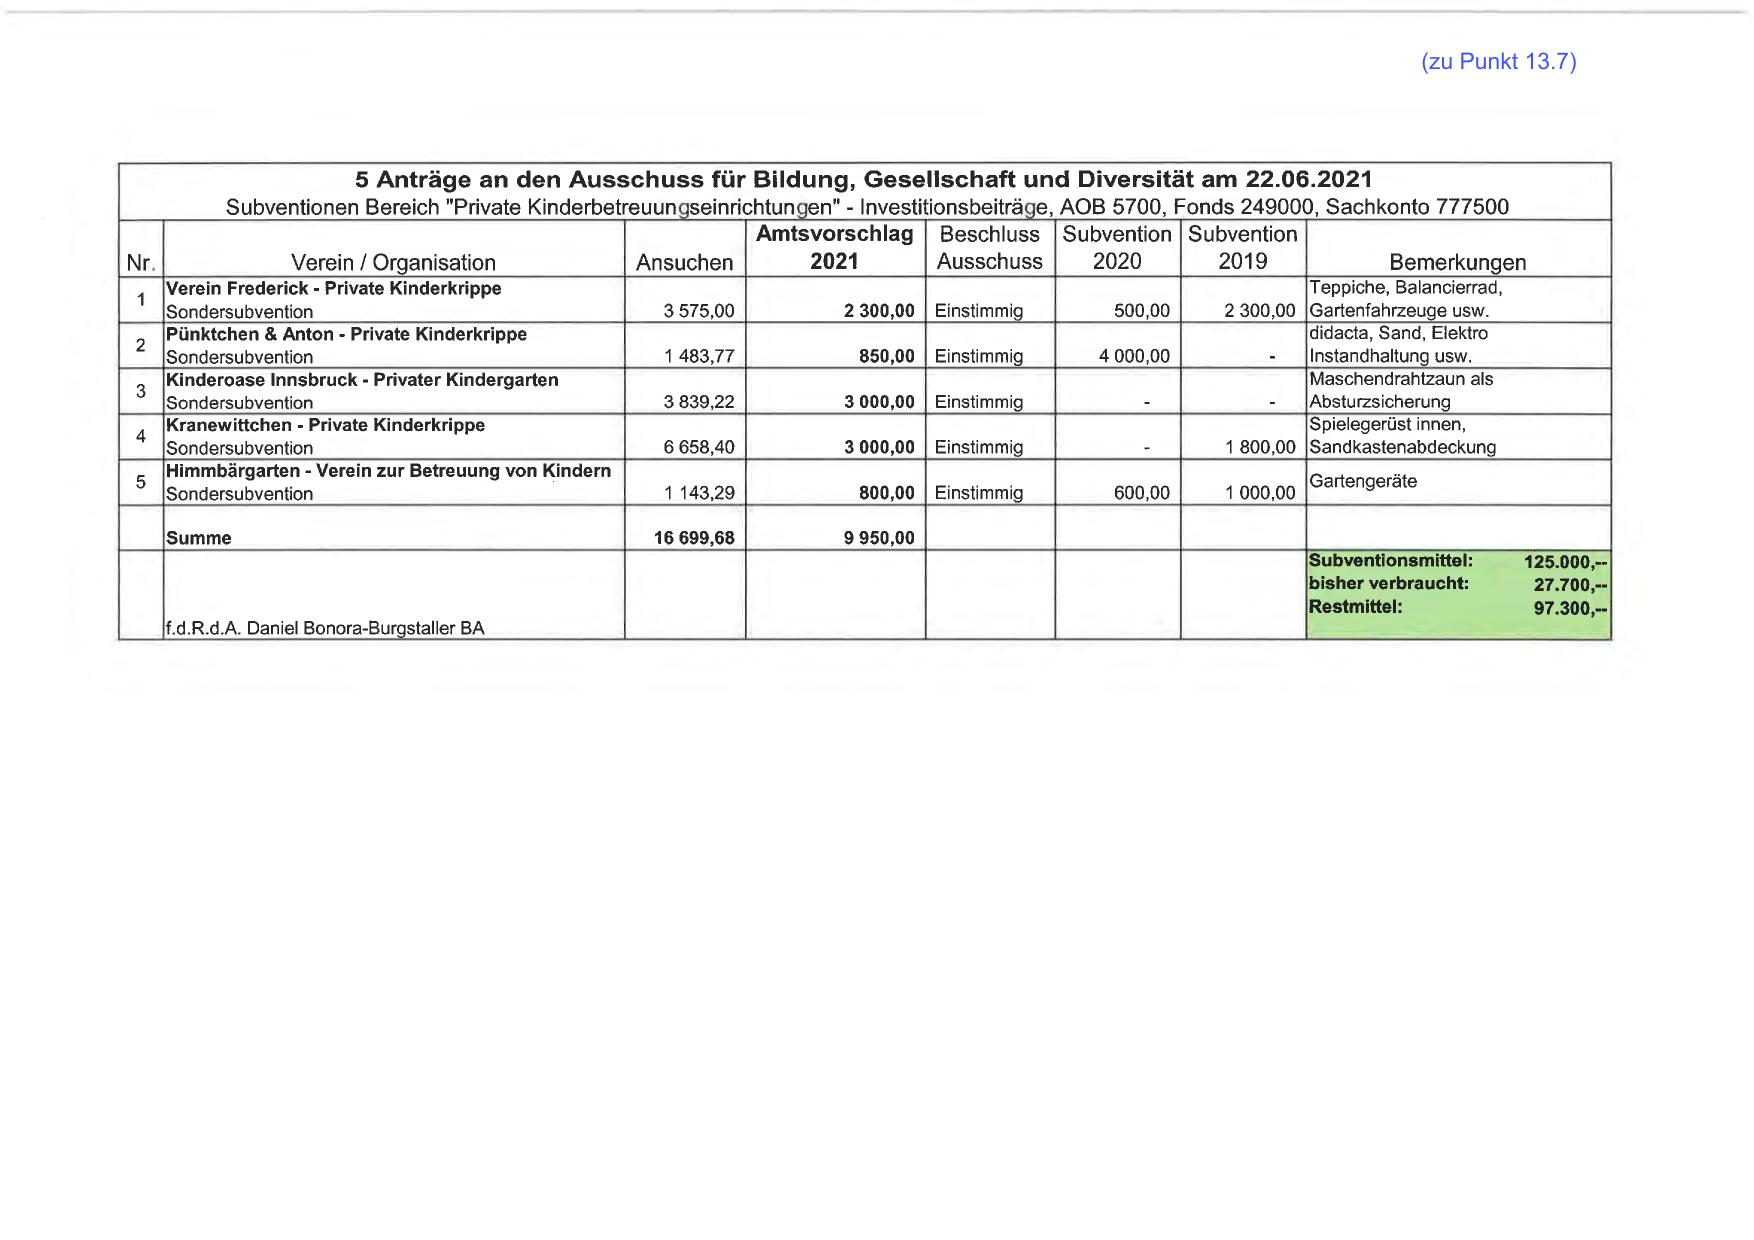Screen dimensions: 1754x1240
Task: Select the "Maschendrahtzaun als Absturzsicherung" remark
Action: point(1400,391)
